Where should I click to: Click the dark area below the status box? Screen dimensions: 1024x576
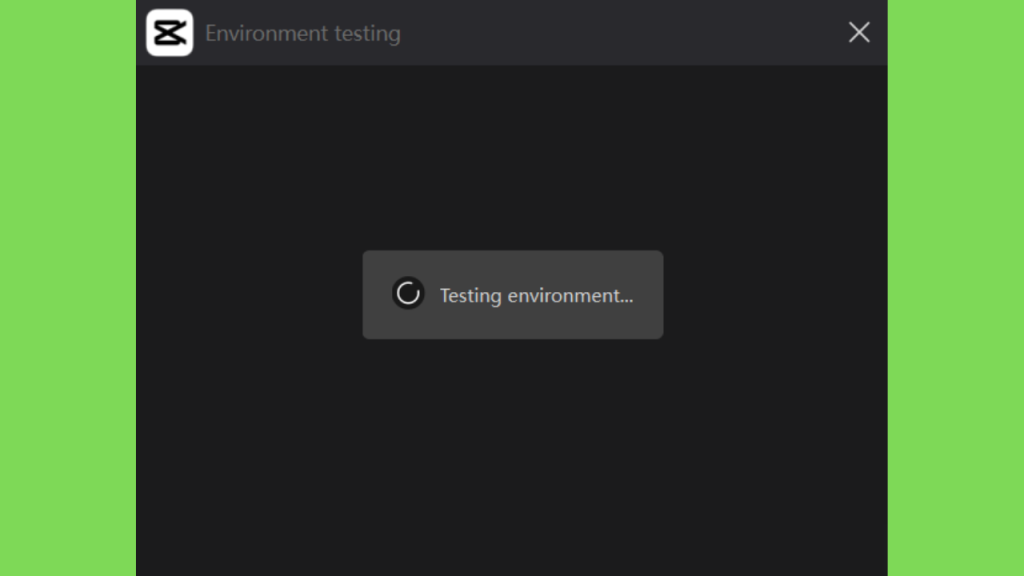(513, 457)
